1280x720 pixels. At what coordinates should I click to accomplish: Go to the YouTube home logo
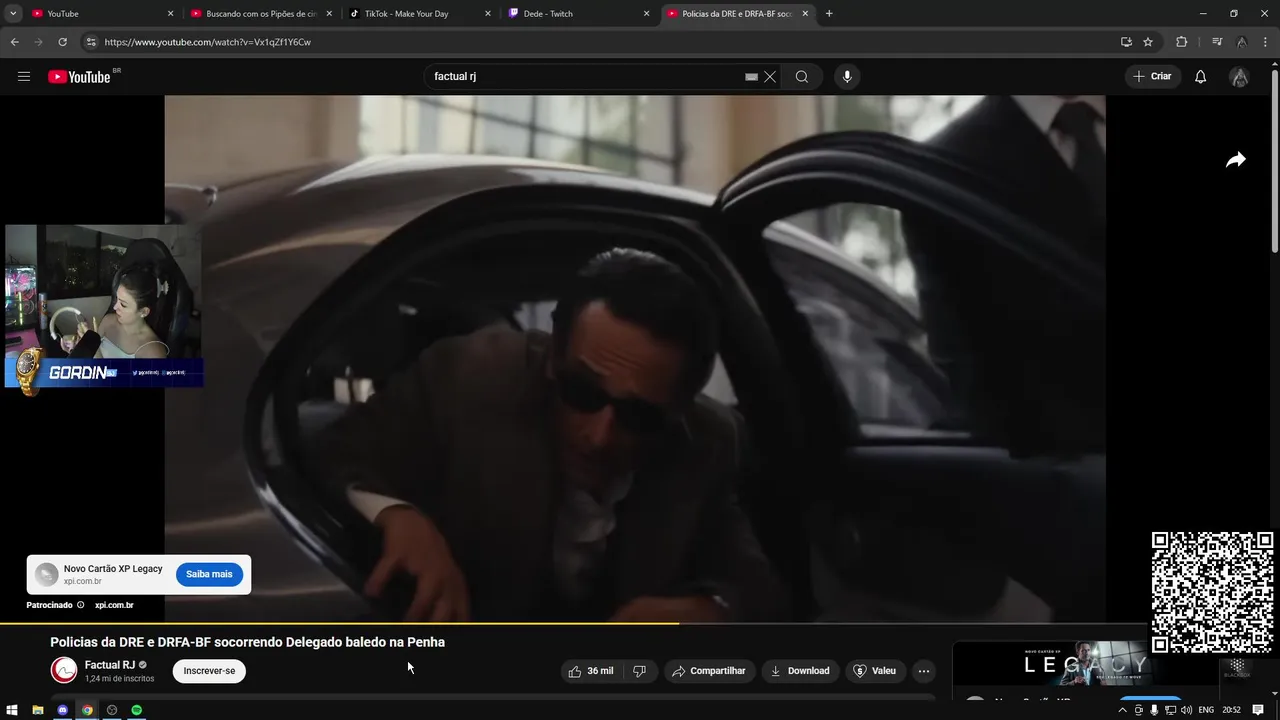click(x=79, y=77)
